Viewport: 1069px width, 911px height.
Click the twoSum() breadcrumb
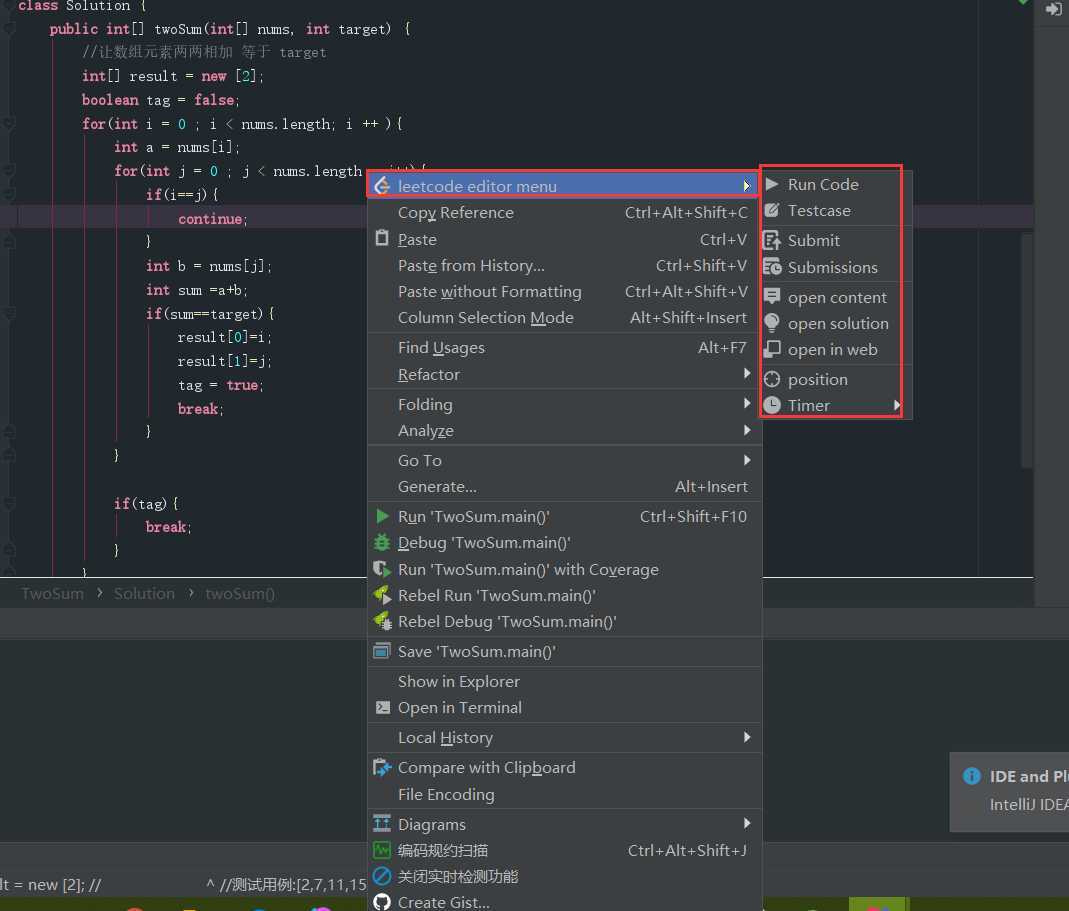click(239, 594)
